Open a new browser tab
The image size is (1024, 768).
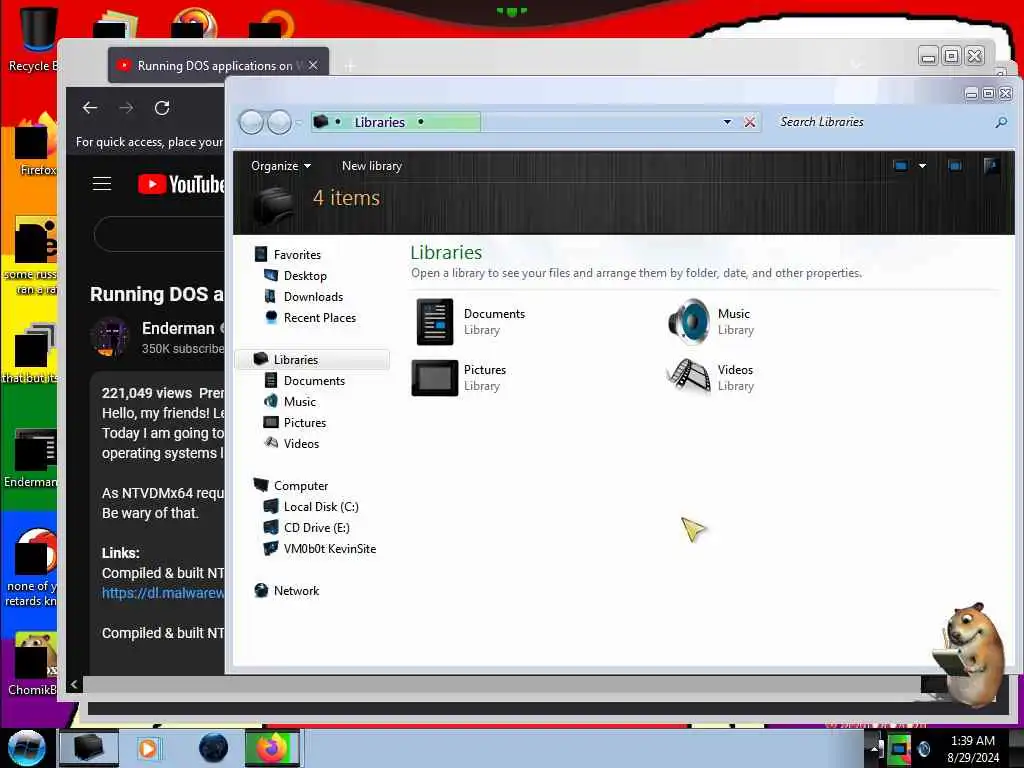click(x=349, y=65)
